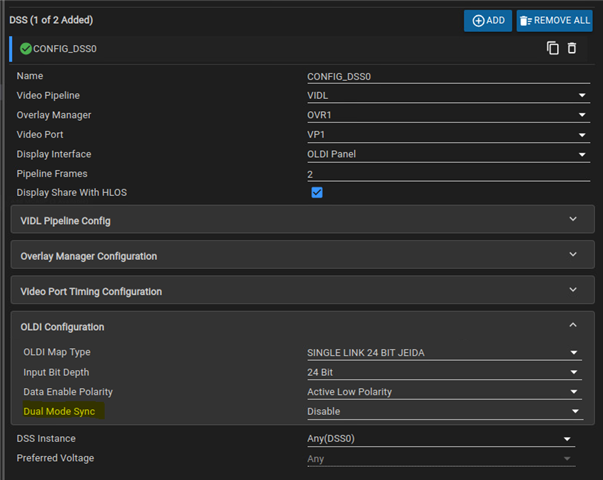
Task: Click the ADD button
Action: click(488, 21)
